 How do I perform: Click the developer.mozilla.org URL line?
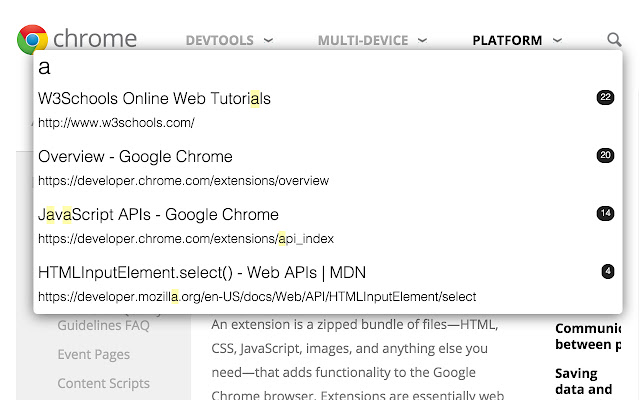257,296
